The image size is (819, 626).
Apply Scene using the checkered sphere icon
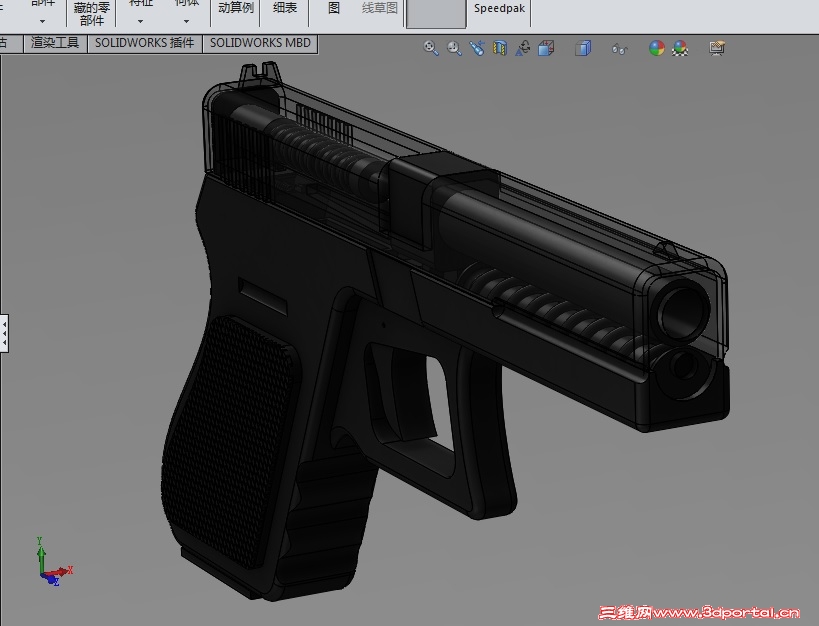pos(681,47)
